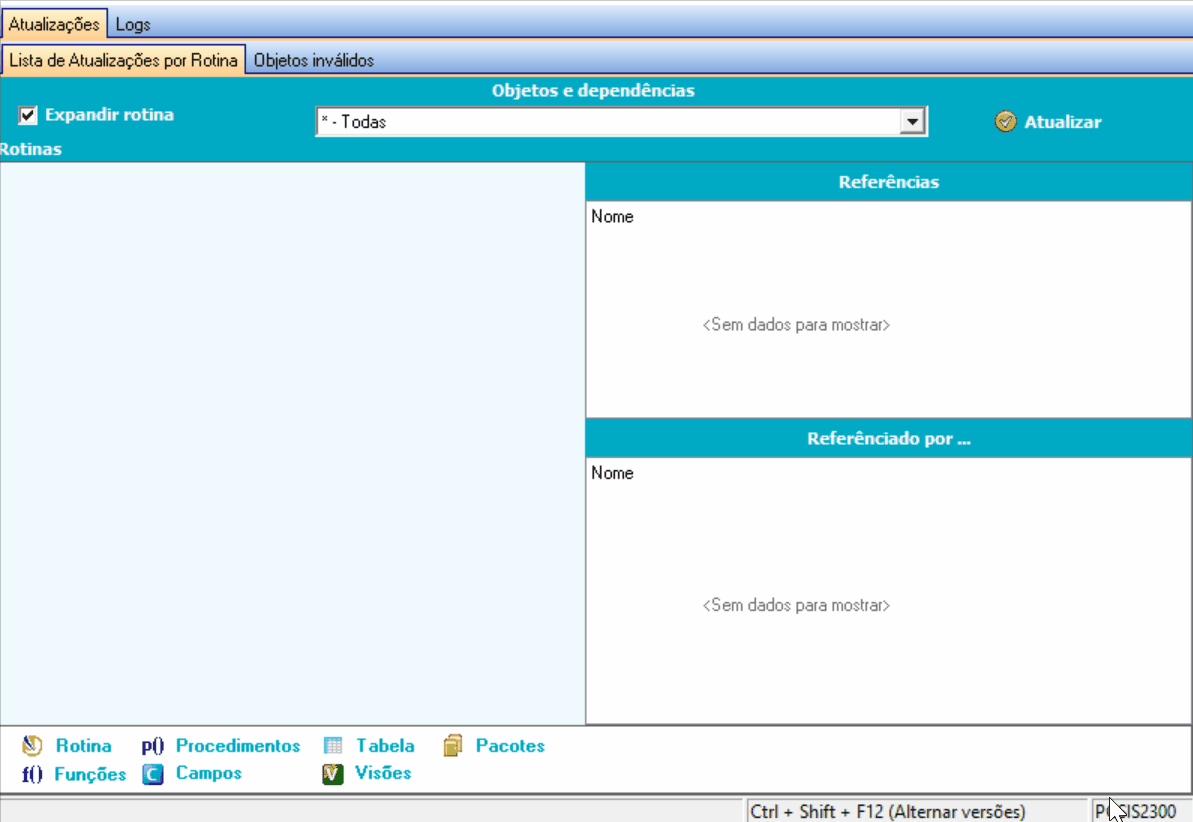Click the Procedimentos p() icon
This screenshot has height=822, width=1193.
[x=153, y=746]
